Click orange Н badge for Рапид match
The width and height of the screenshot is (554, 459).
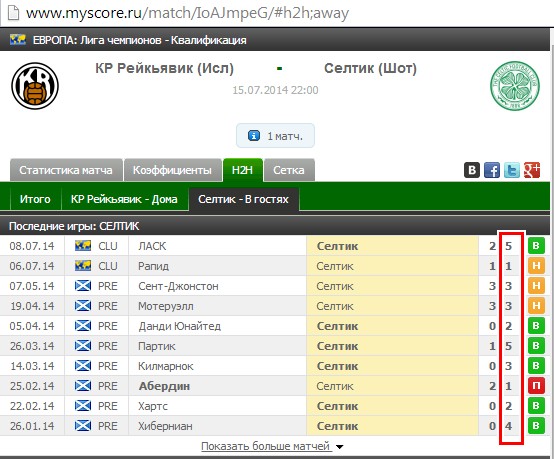point(536,266)
